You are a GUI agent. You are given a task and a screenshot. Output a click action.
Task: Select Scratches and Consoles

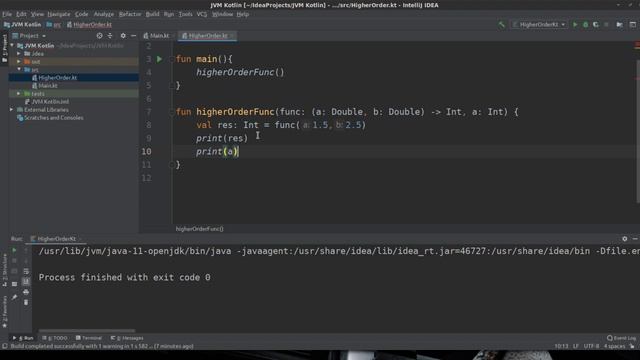53,118
